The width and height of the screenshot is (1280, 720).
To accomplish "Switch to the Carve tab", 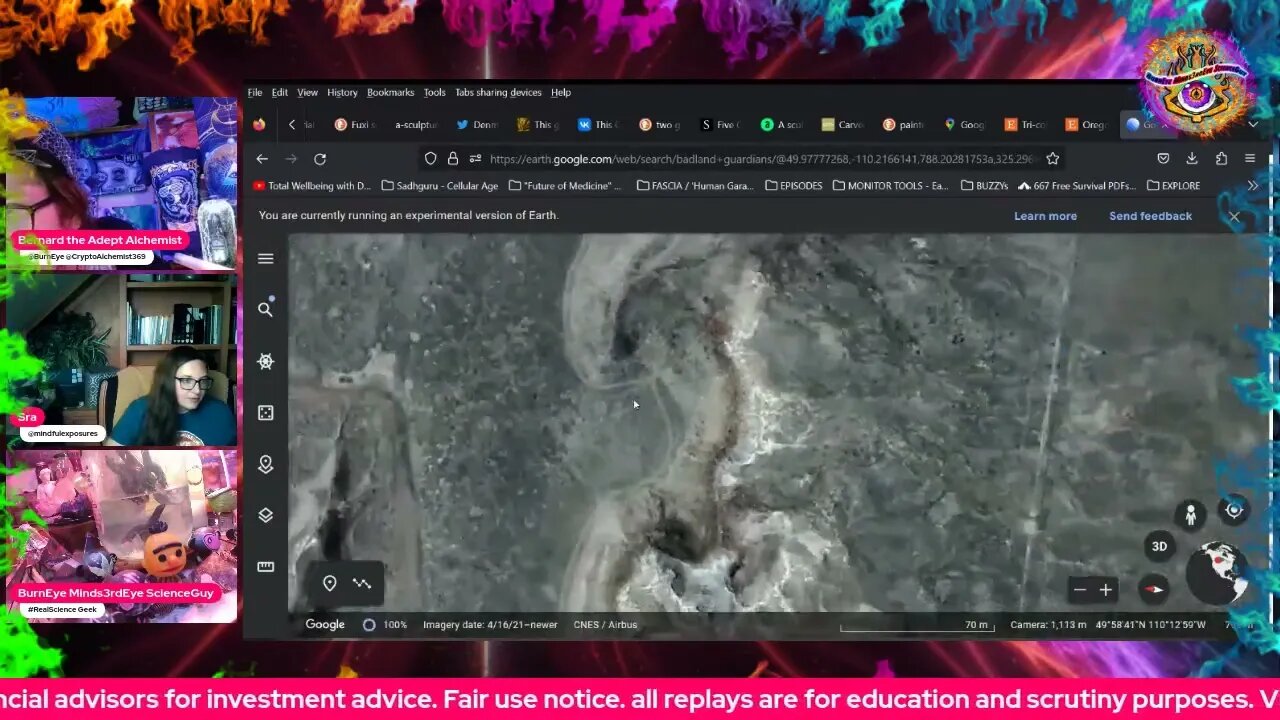I will (844, 125).
